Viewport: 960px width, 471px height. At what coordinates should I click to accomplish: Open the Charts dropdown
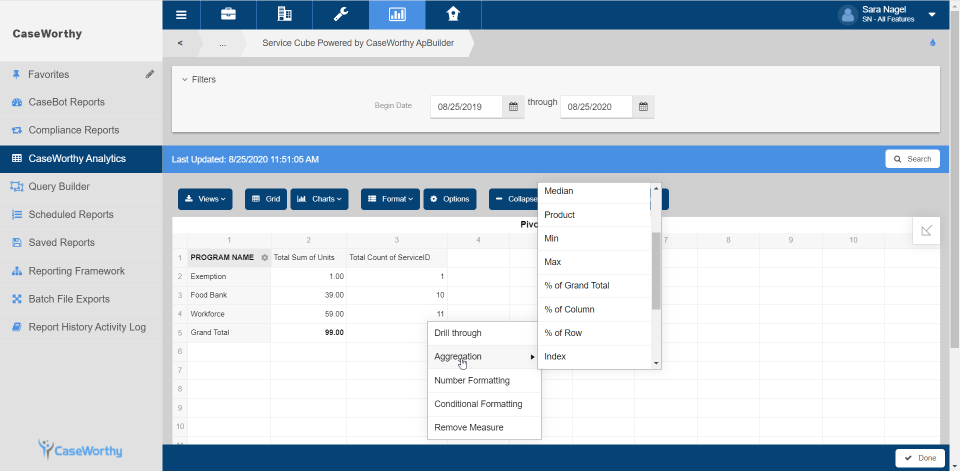319,199
